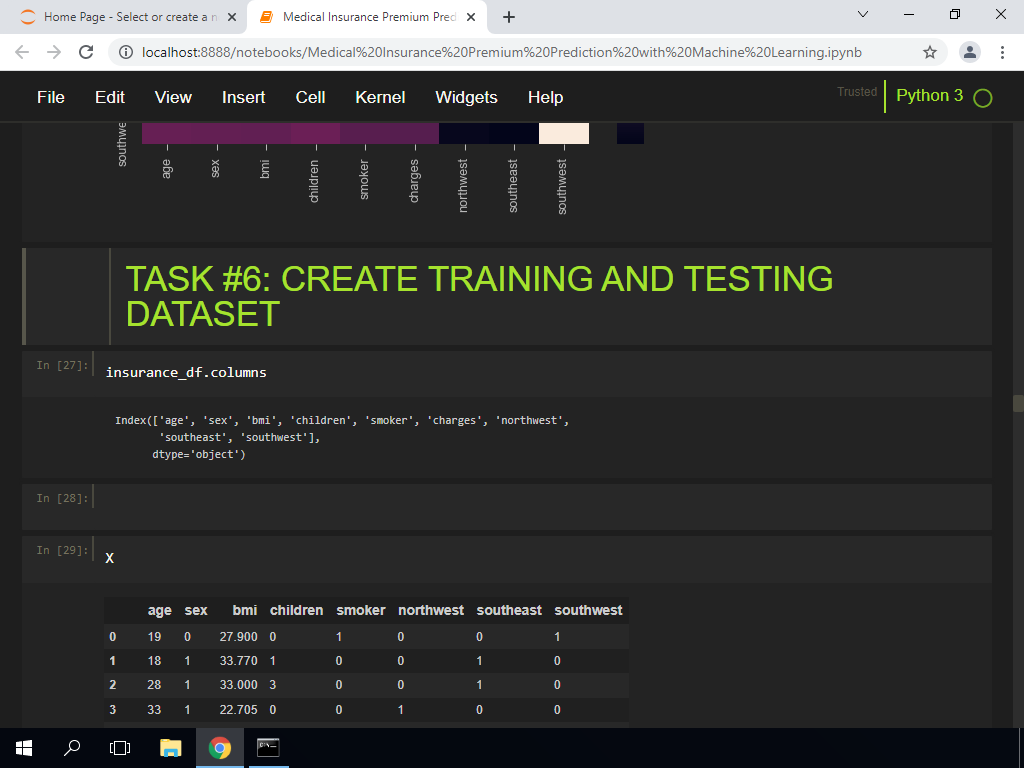Close the Home Page tab
Image resolution: width=1024 pixels, height=768 pixels.
click(232, 18)
